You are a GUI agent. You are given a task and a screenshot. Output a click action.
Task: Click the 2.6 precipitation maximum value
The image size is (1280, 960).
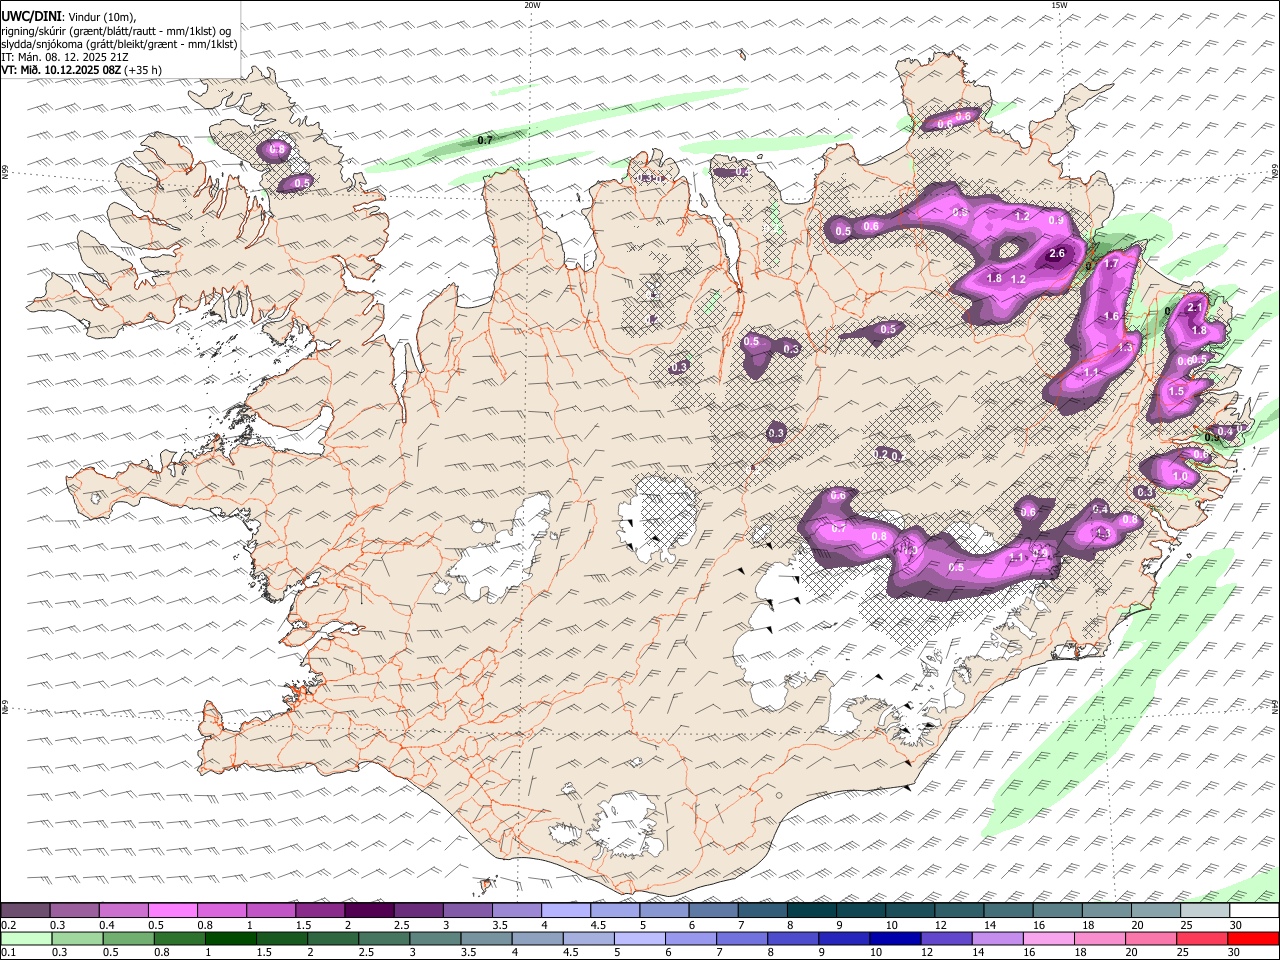coord(1057,254)
